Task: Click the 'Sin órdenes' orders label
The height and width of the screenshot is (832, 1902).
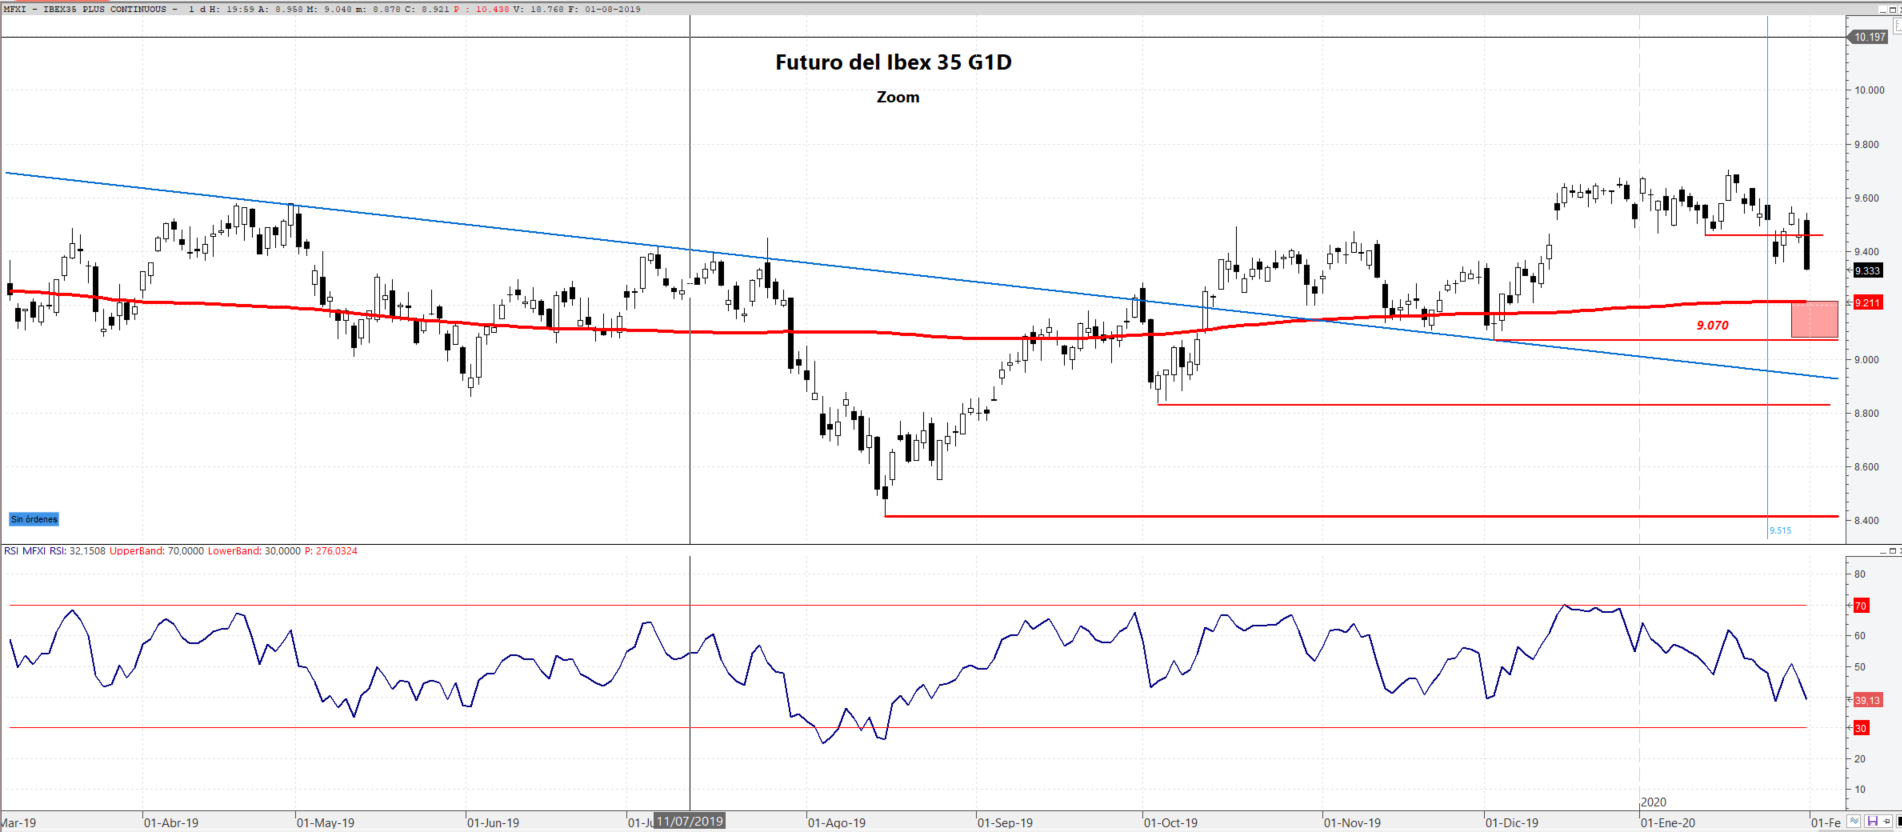Action: pos(34,519)
